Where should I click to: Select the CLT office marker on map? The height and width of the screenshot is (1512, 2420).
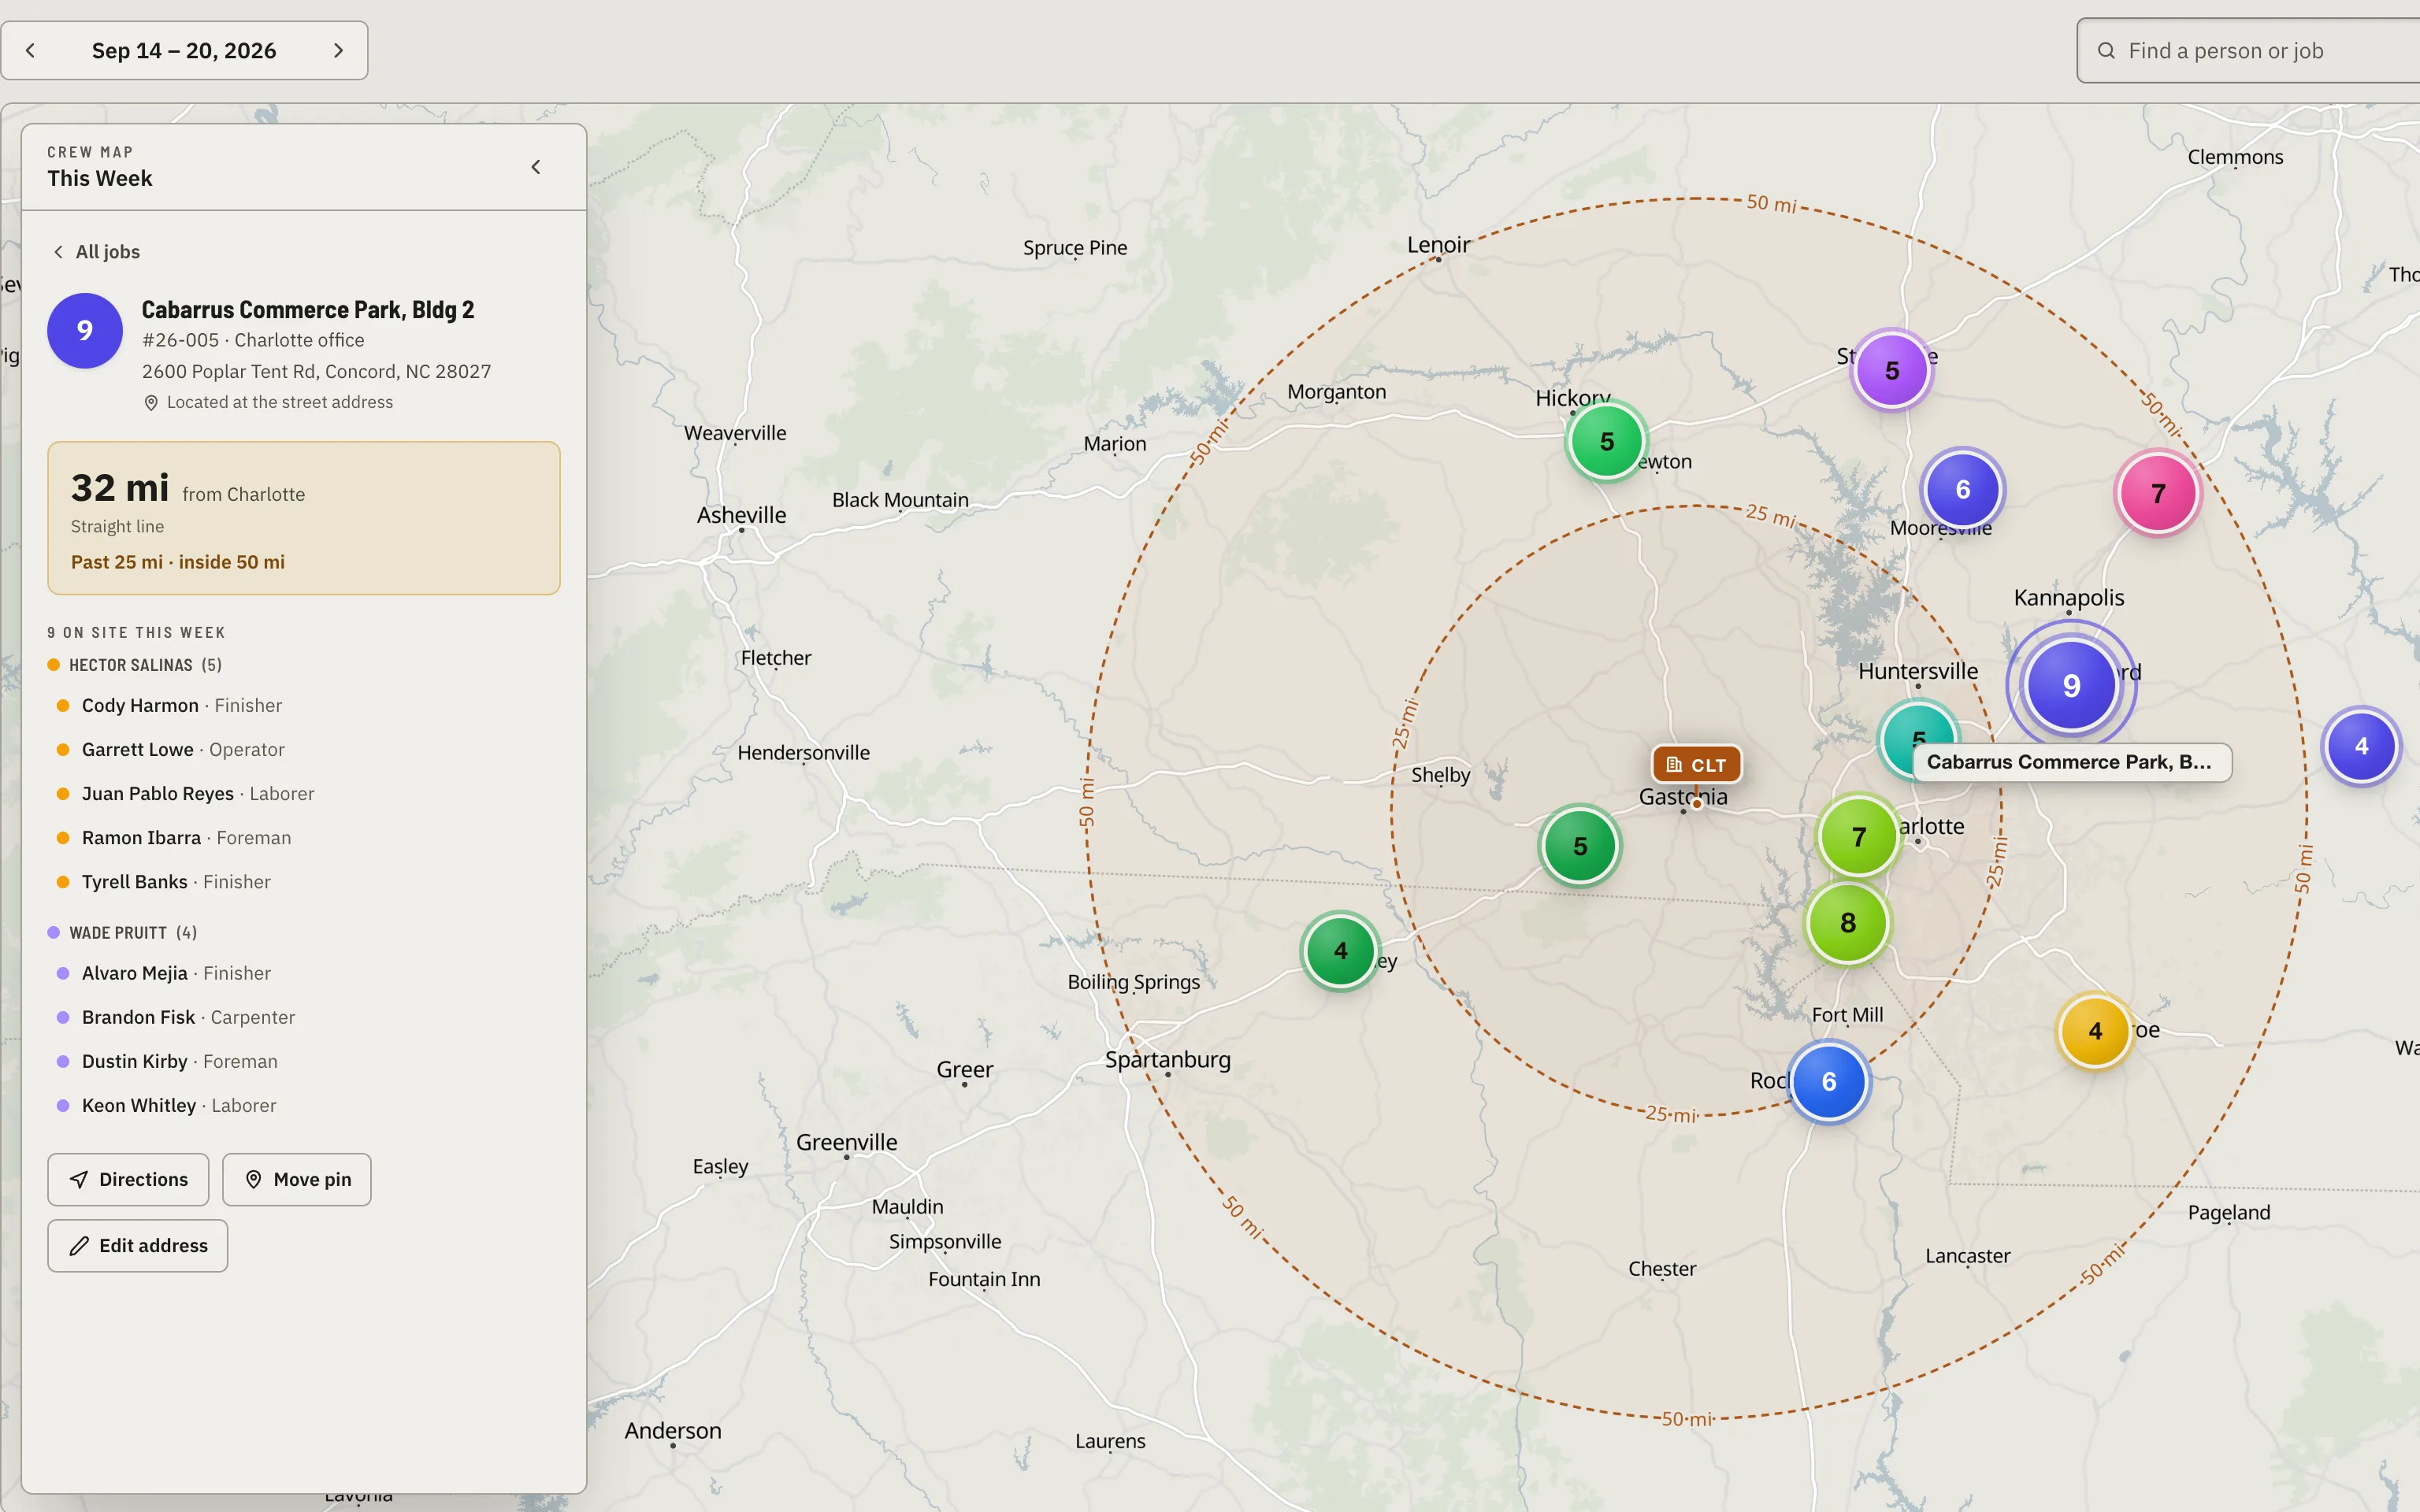(x=1696, y=764)
